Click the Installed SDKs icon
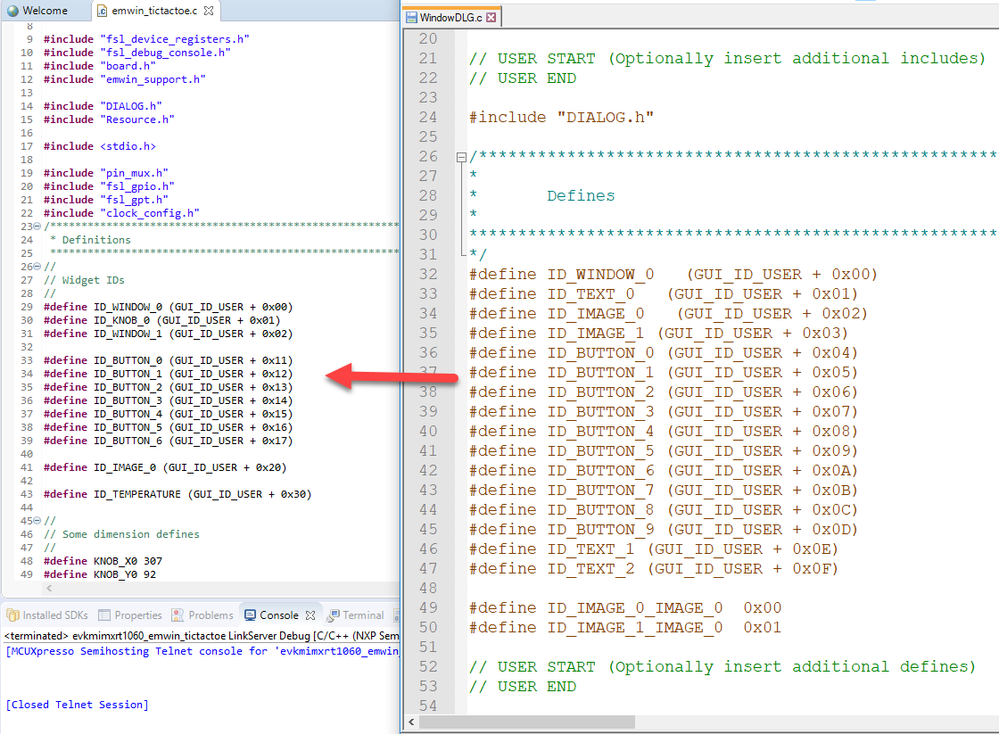 coord(13,615)
